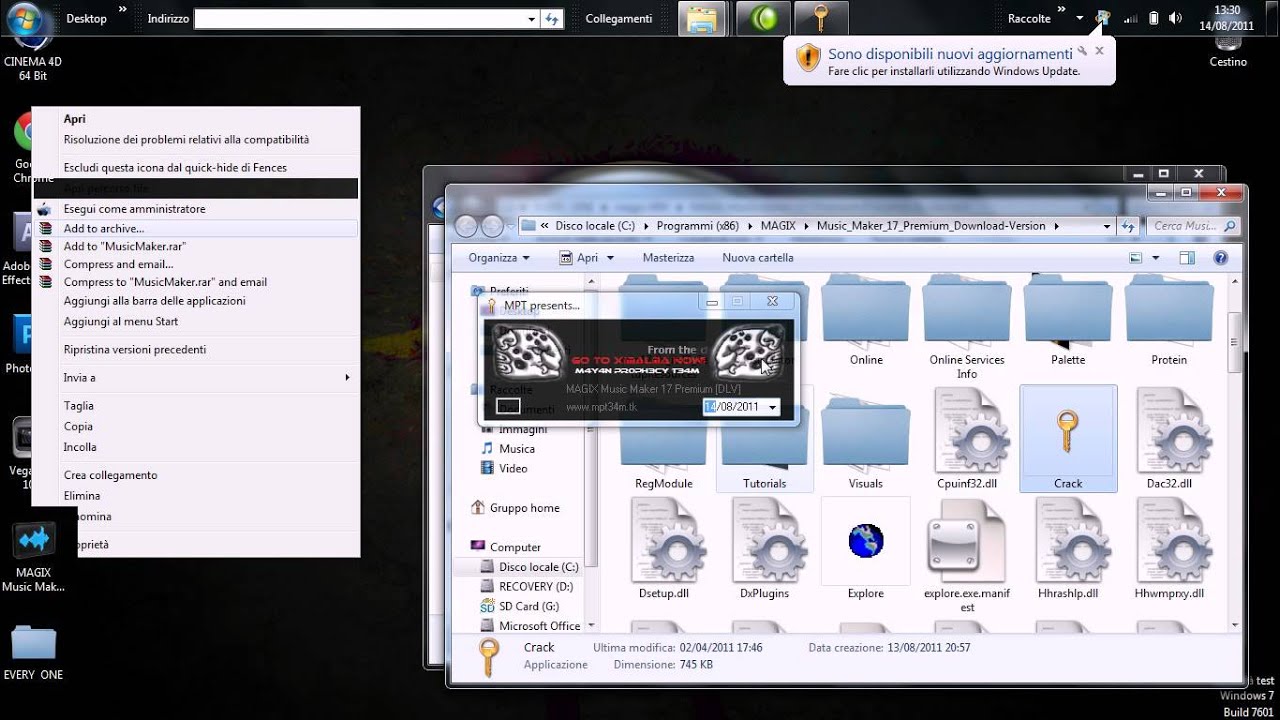Viewport: 1280px width, 720px height.
Task: Dismiss the Windows Update notification balloon
Action: (1100, 50)
